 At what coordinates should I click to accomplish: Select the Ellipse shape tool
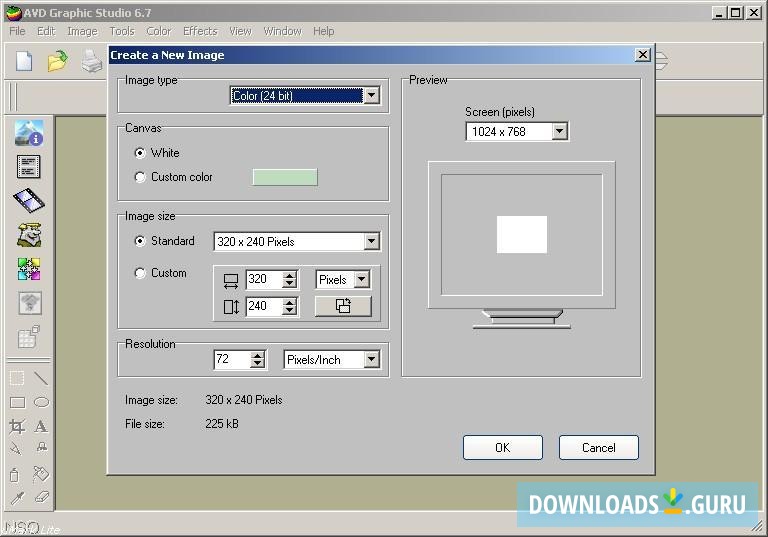coord(42,402)
